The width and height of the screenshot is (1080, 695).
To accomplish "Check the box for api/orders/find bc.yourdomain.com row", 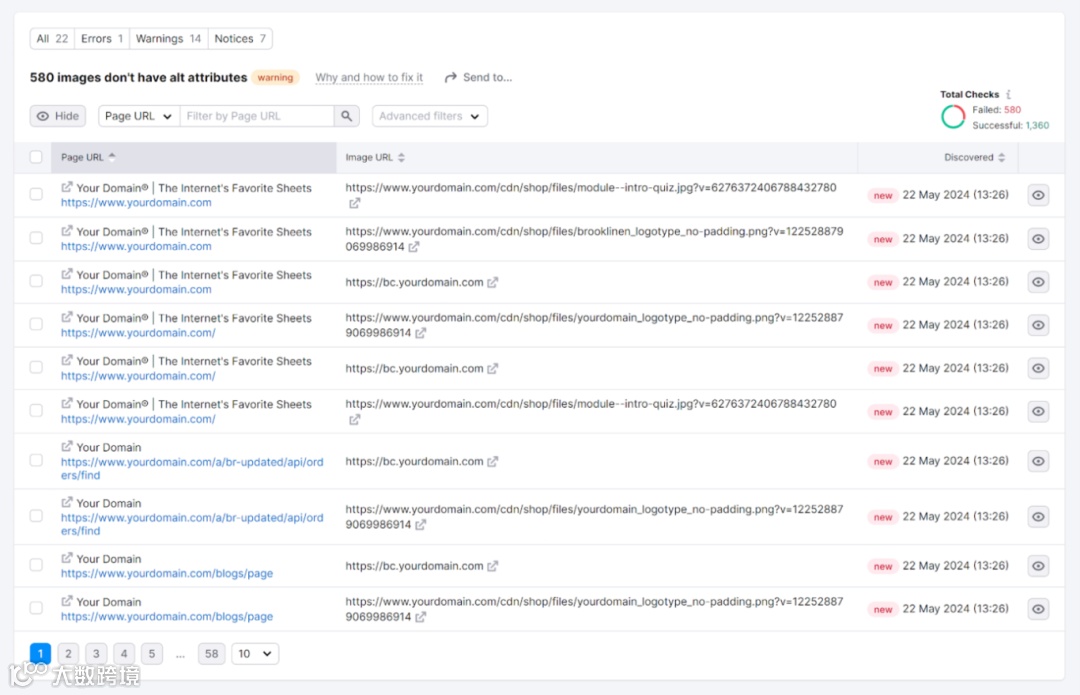I will (x=36, y=460).
